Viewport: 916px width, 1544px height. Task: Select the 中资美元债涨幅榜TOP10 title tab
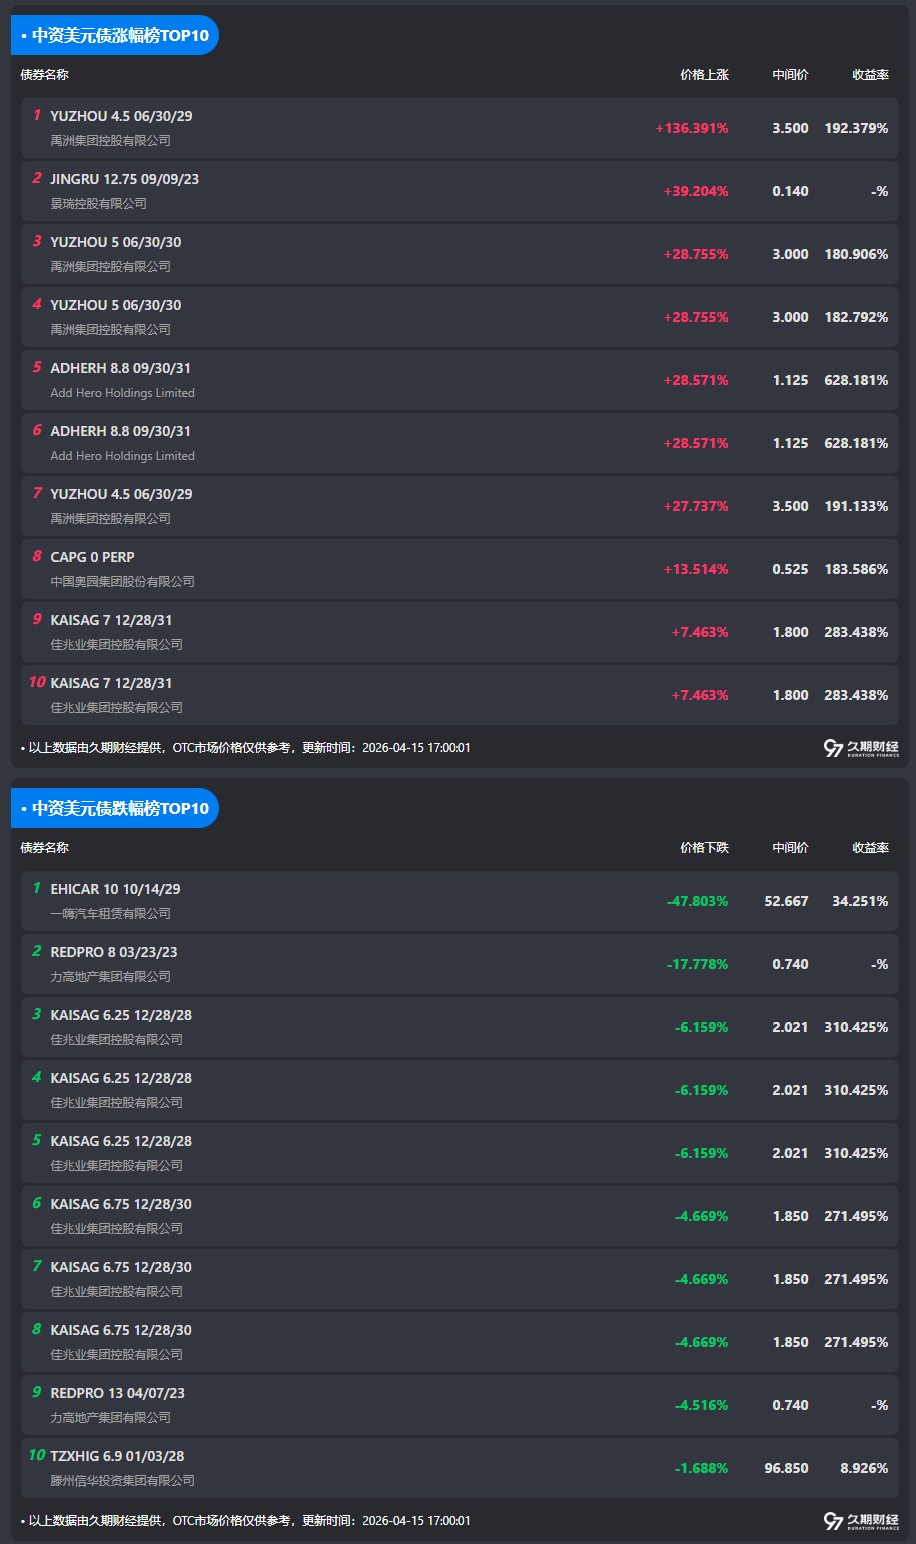pos(115,36)
